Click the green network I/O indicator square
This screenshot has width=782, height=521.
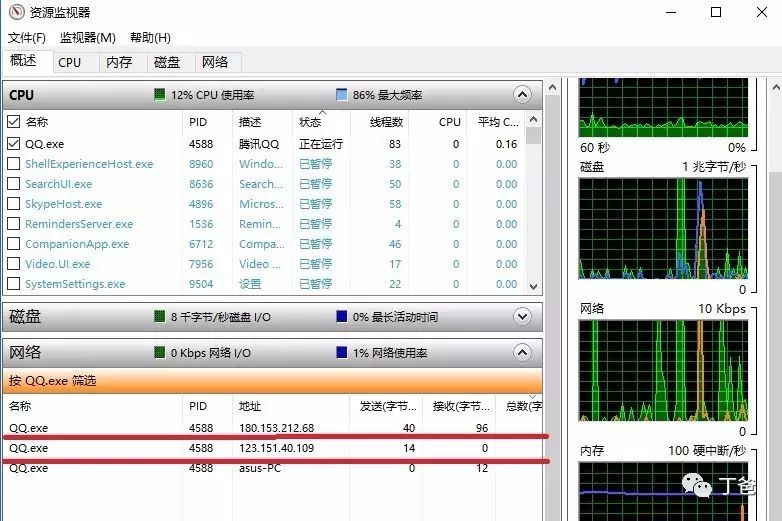(x=159, y=353)
